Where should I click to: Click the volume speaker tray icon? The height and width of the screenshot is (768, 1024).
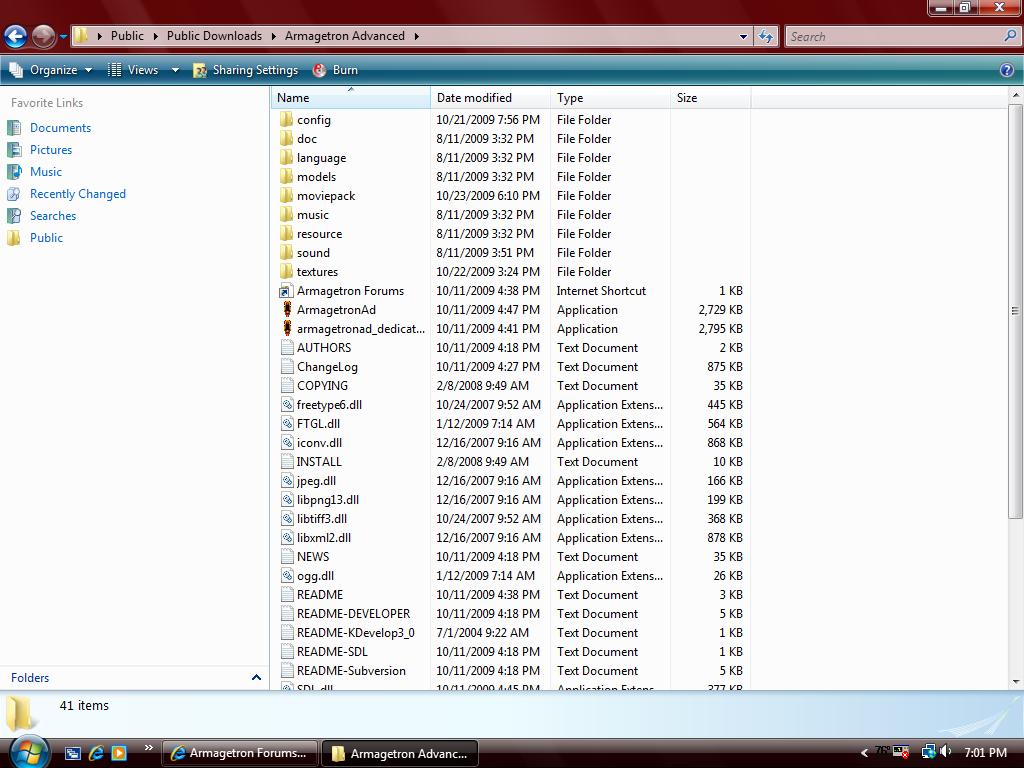(x=946, y=752)
